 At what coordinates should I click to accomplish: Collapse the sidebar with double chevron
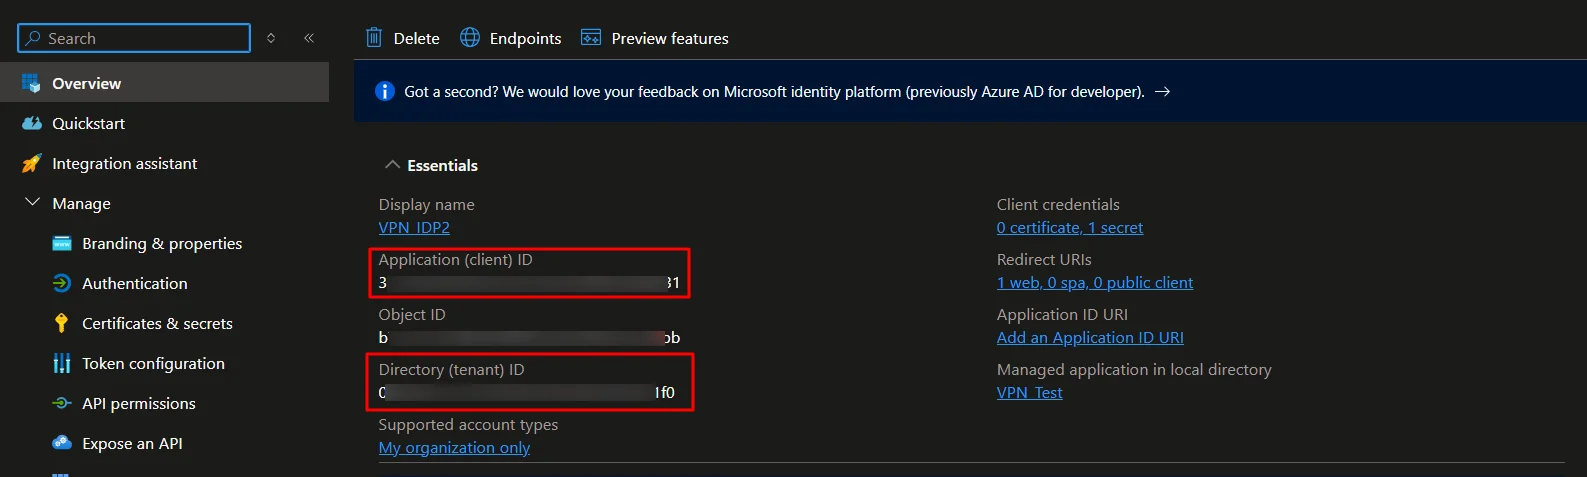309,38
